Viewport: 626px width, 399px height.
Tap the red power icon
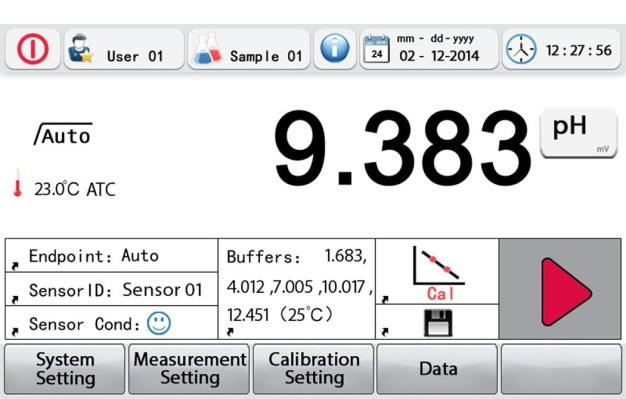(x=33, y=49)
